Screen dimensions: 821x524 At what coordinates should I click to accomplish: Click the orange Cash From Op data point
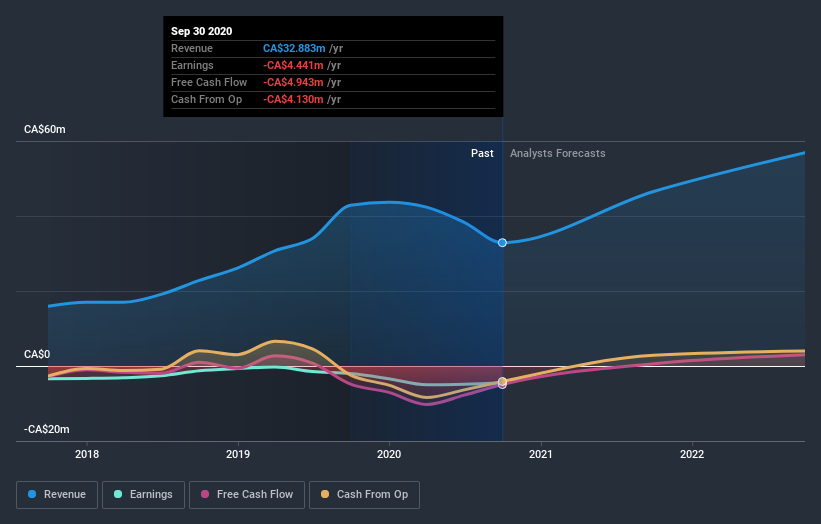502,381
